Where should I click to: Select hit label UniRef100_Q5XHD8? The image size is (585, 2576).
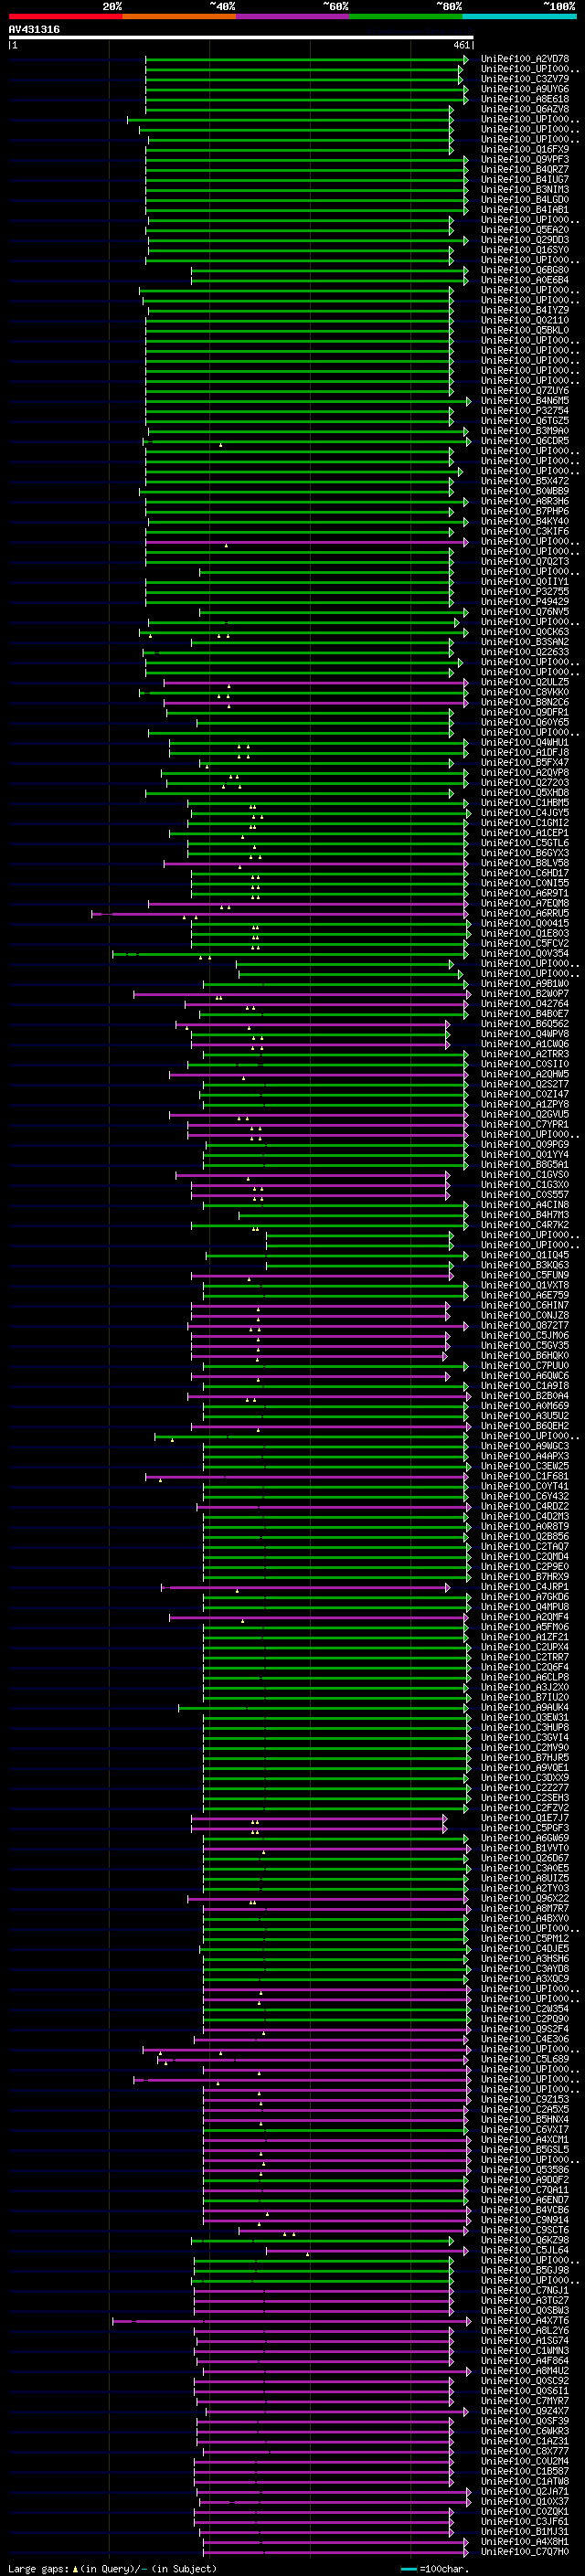pyautogui.click(x=525, y=793)
